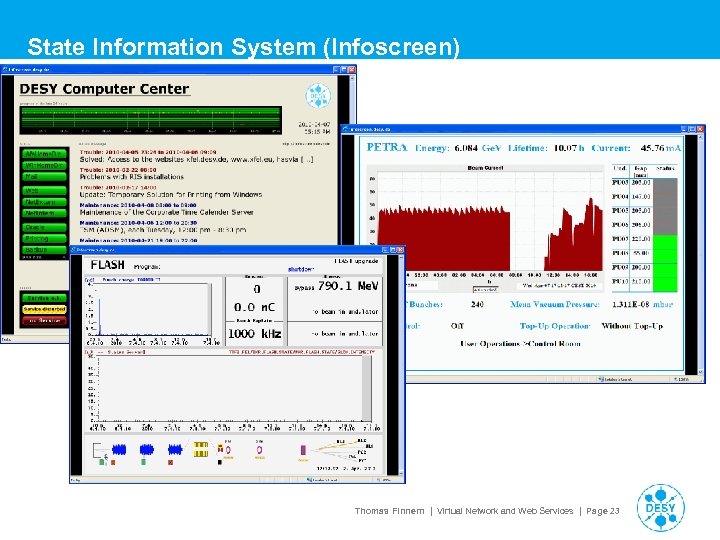Click the green service-history timeline graph
The height and width of the screenshot is (540, 720).
[151, 120]
